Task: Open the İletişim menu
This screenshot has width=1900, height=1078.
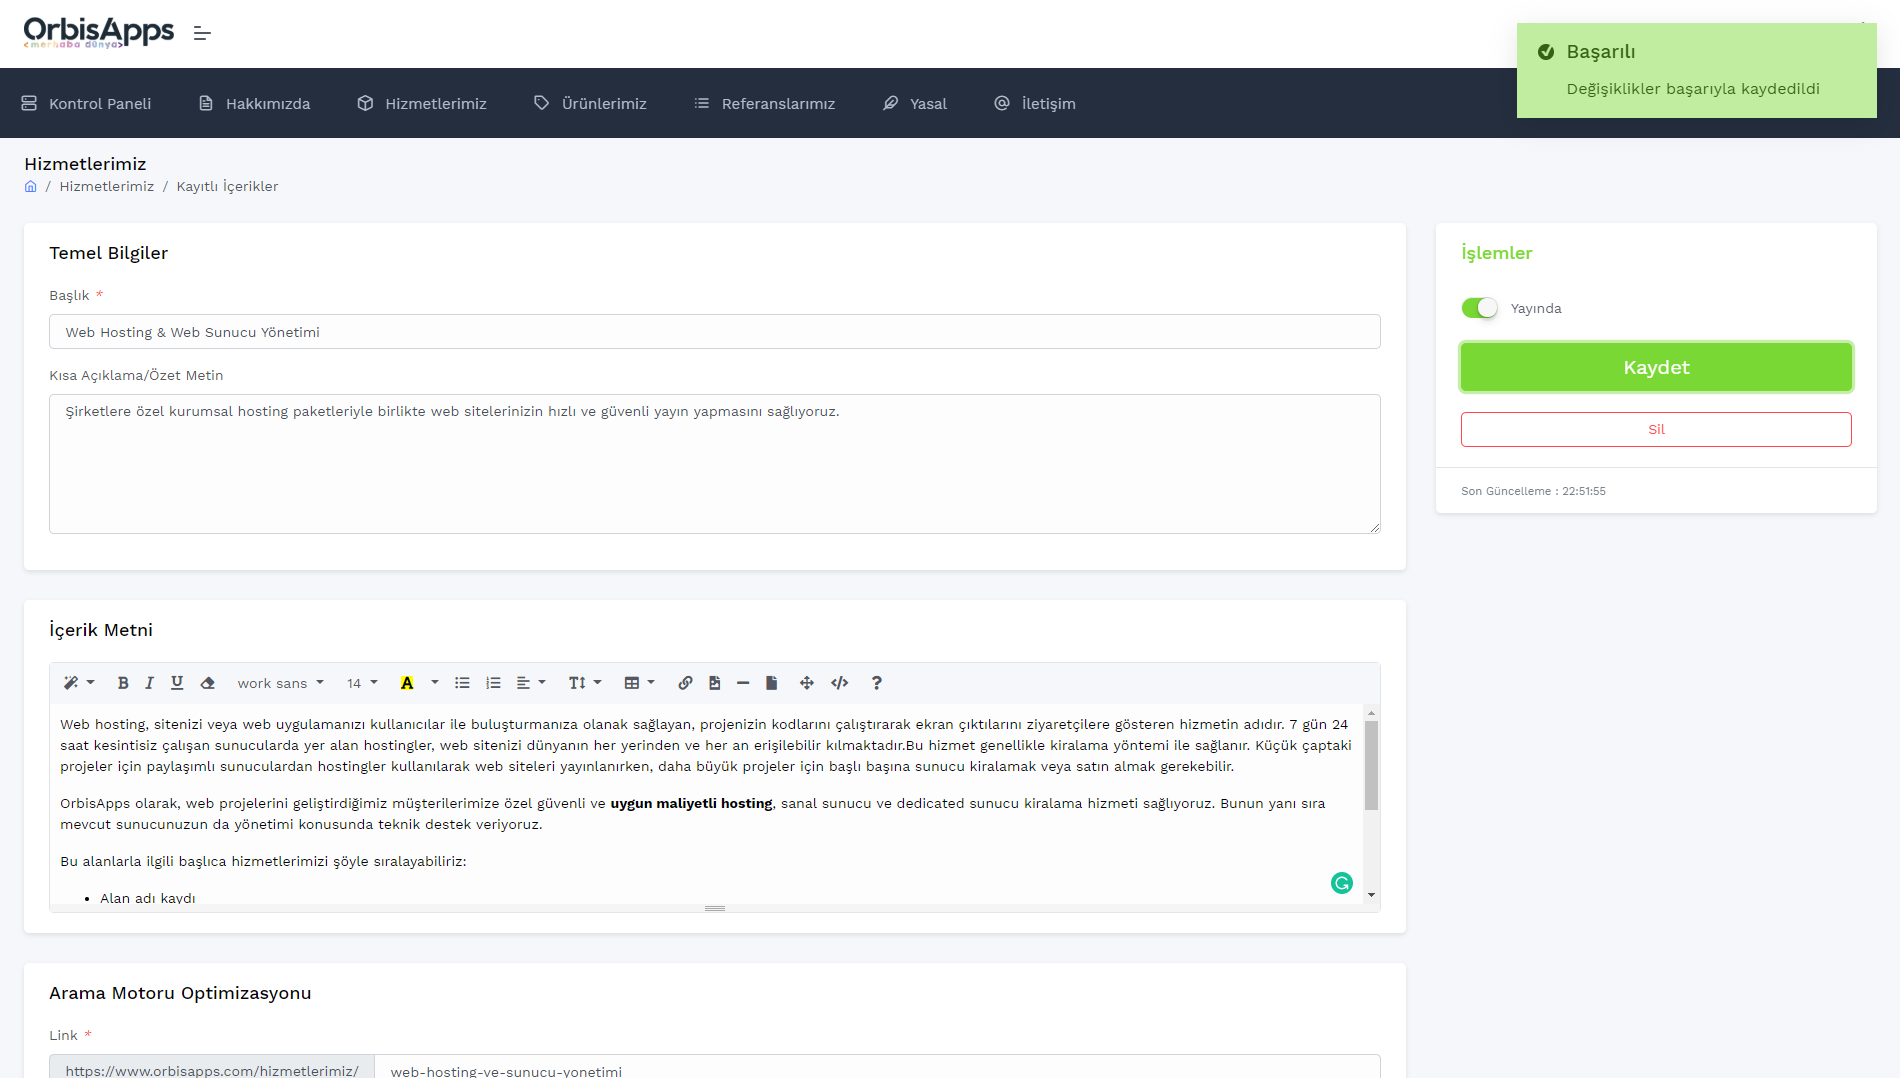Action: point(1035,103)
